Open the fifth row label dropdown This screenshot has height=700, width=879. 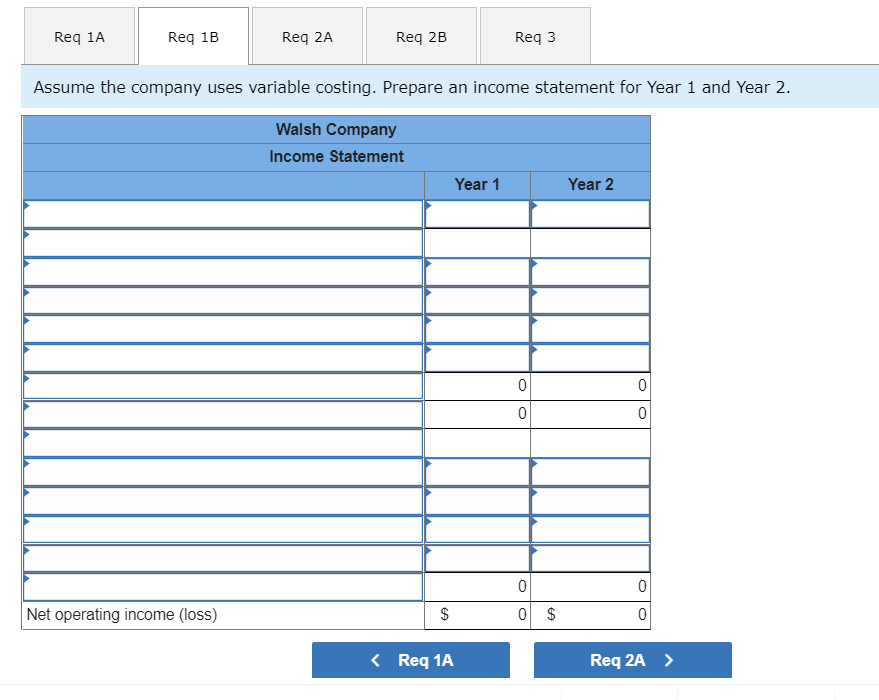point(223,328)
